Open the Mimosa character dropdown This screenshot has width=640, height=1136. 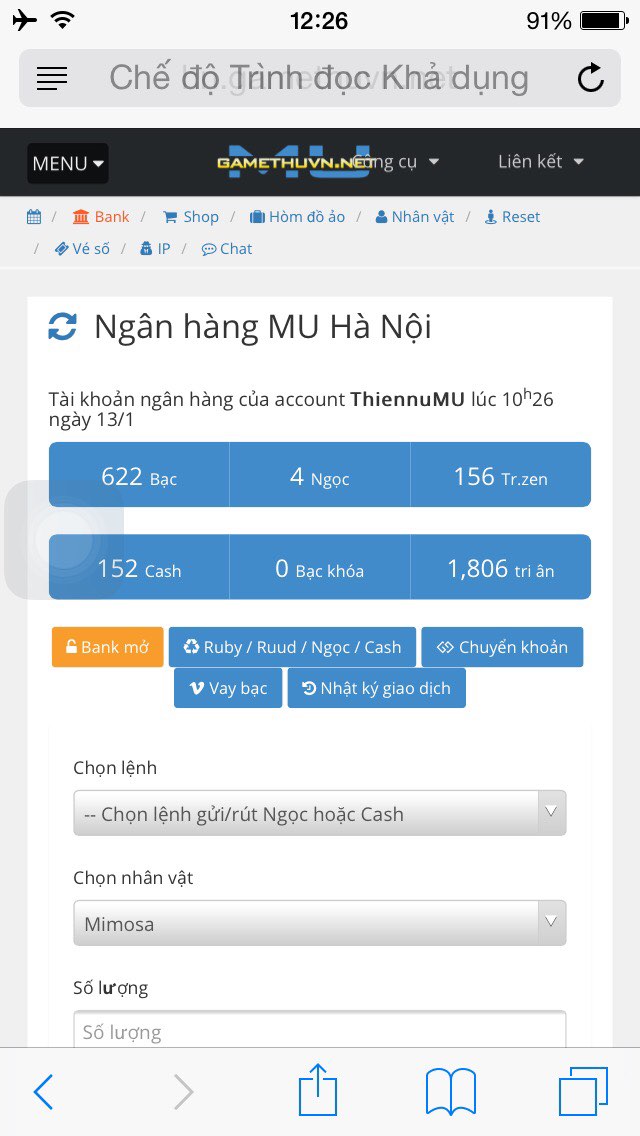point(320,923)
